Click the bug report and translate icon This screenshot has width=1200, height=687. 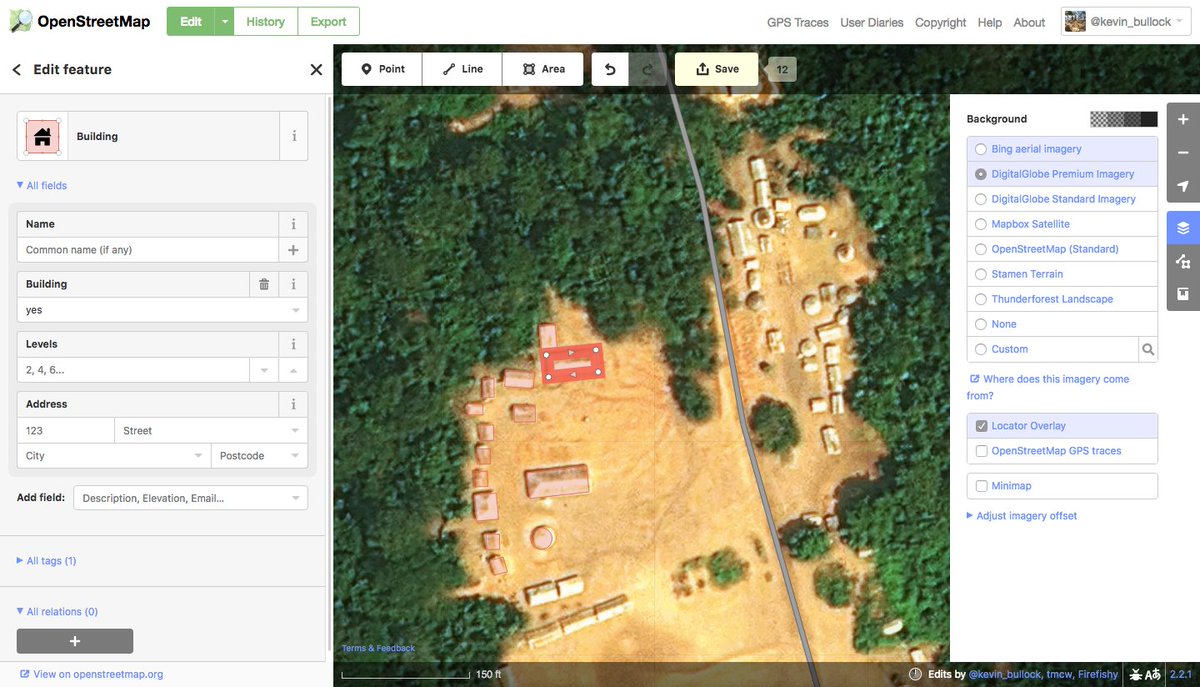point(1146,675)
